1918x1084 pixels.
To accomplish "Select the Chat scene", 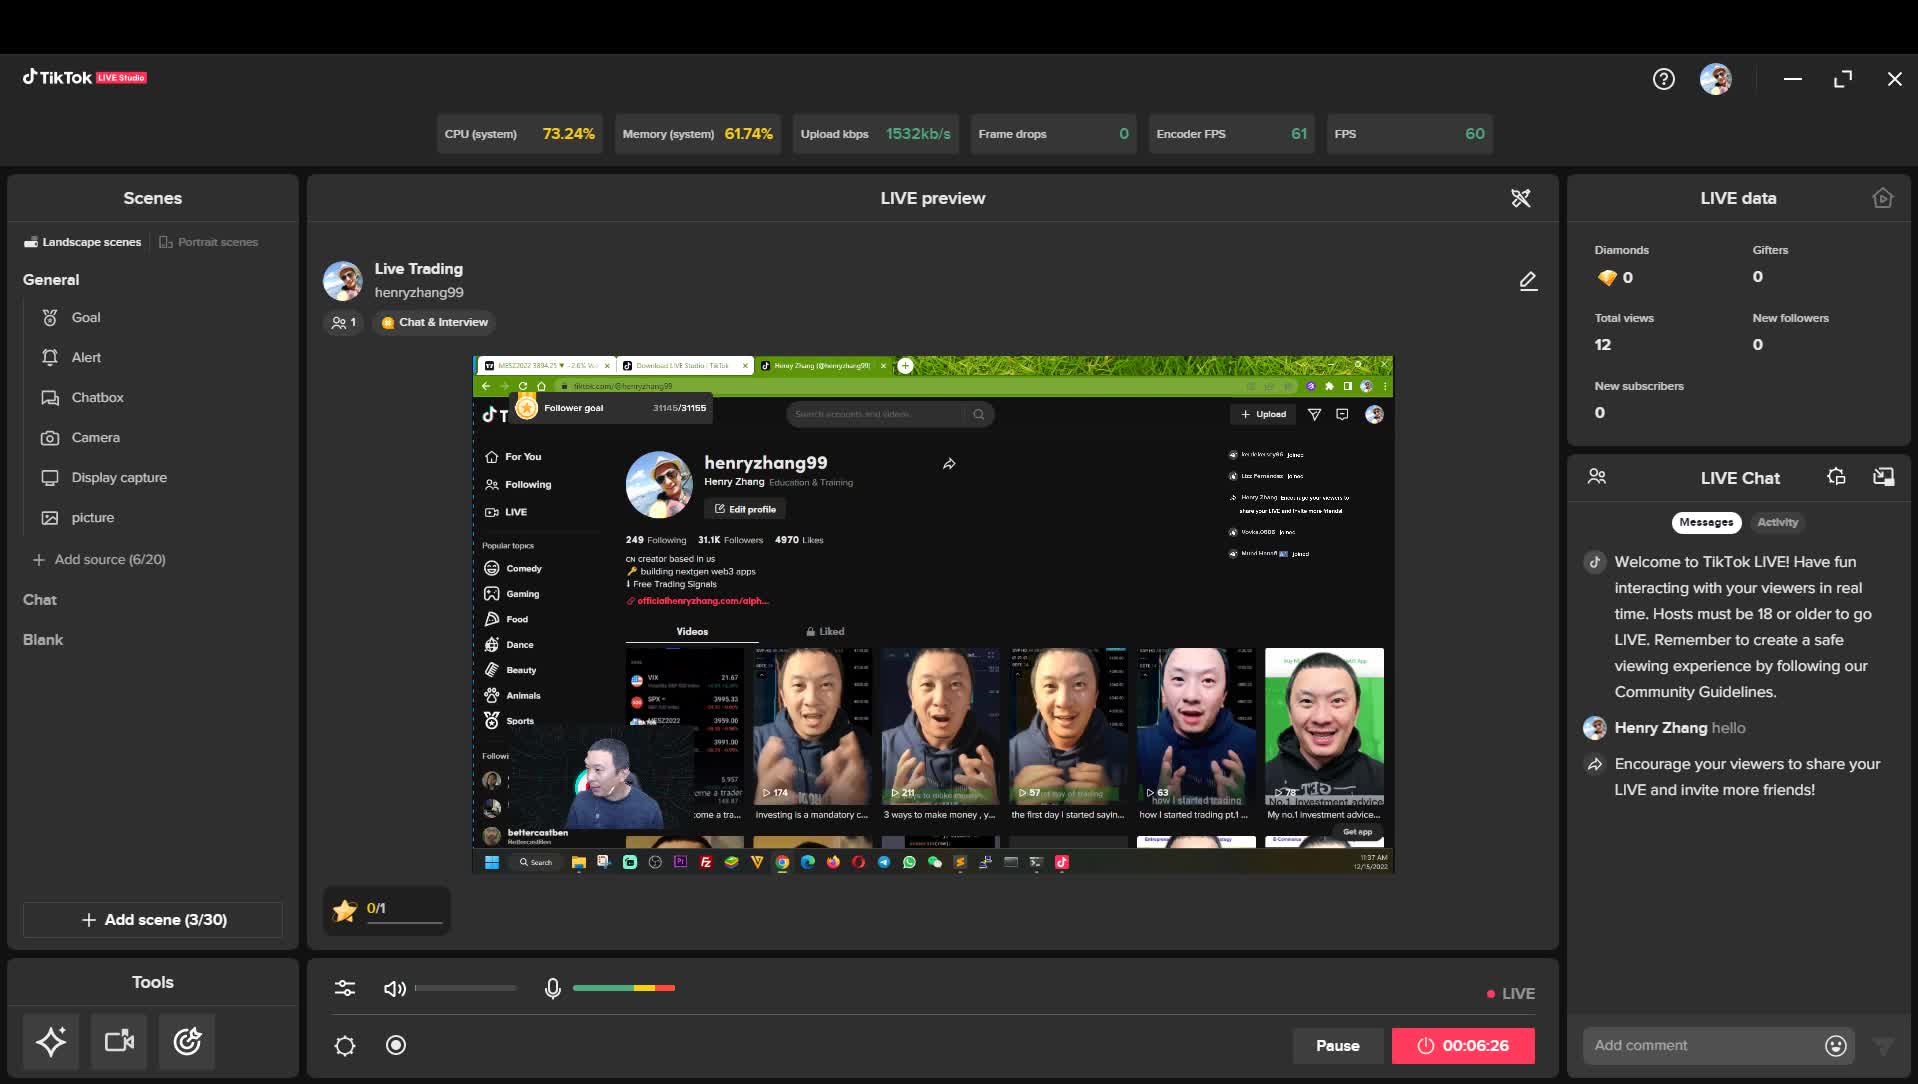I will click(40, 600).
